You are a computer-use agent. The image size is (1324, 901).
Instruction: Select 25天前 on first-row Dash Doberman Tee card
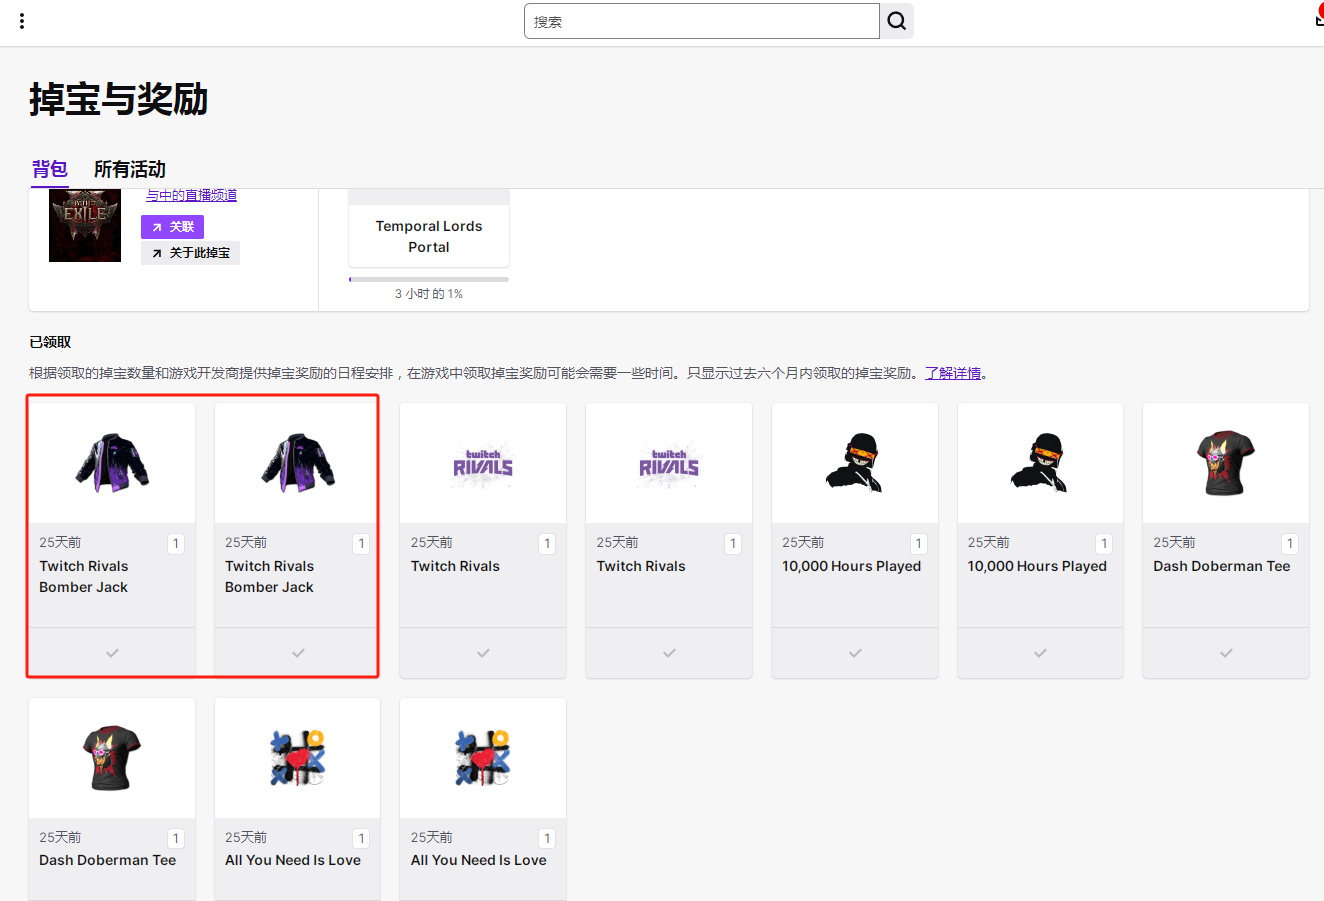[x=1174, y=542]
